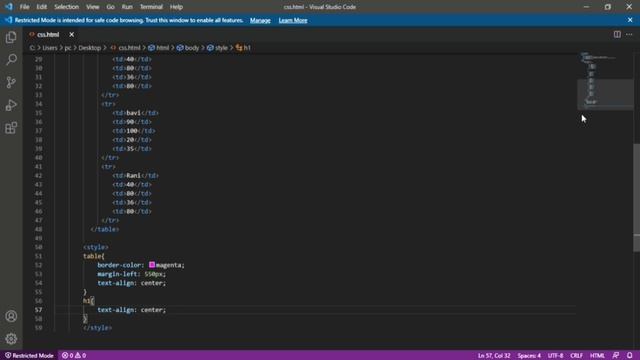
Task: Click the notifications bell in status bar
Action: (x=629, y=356)
